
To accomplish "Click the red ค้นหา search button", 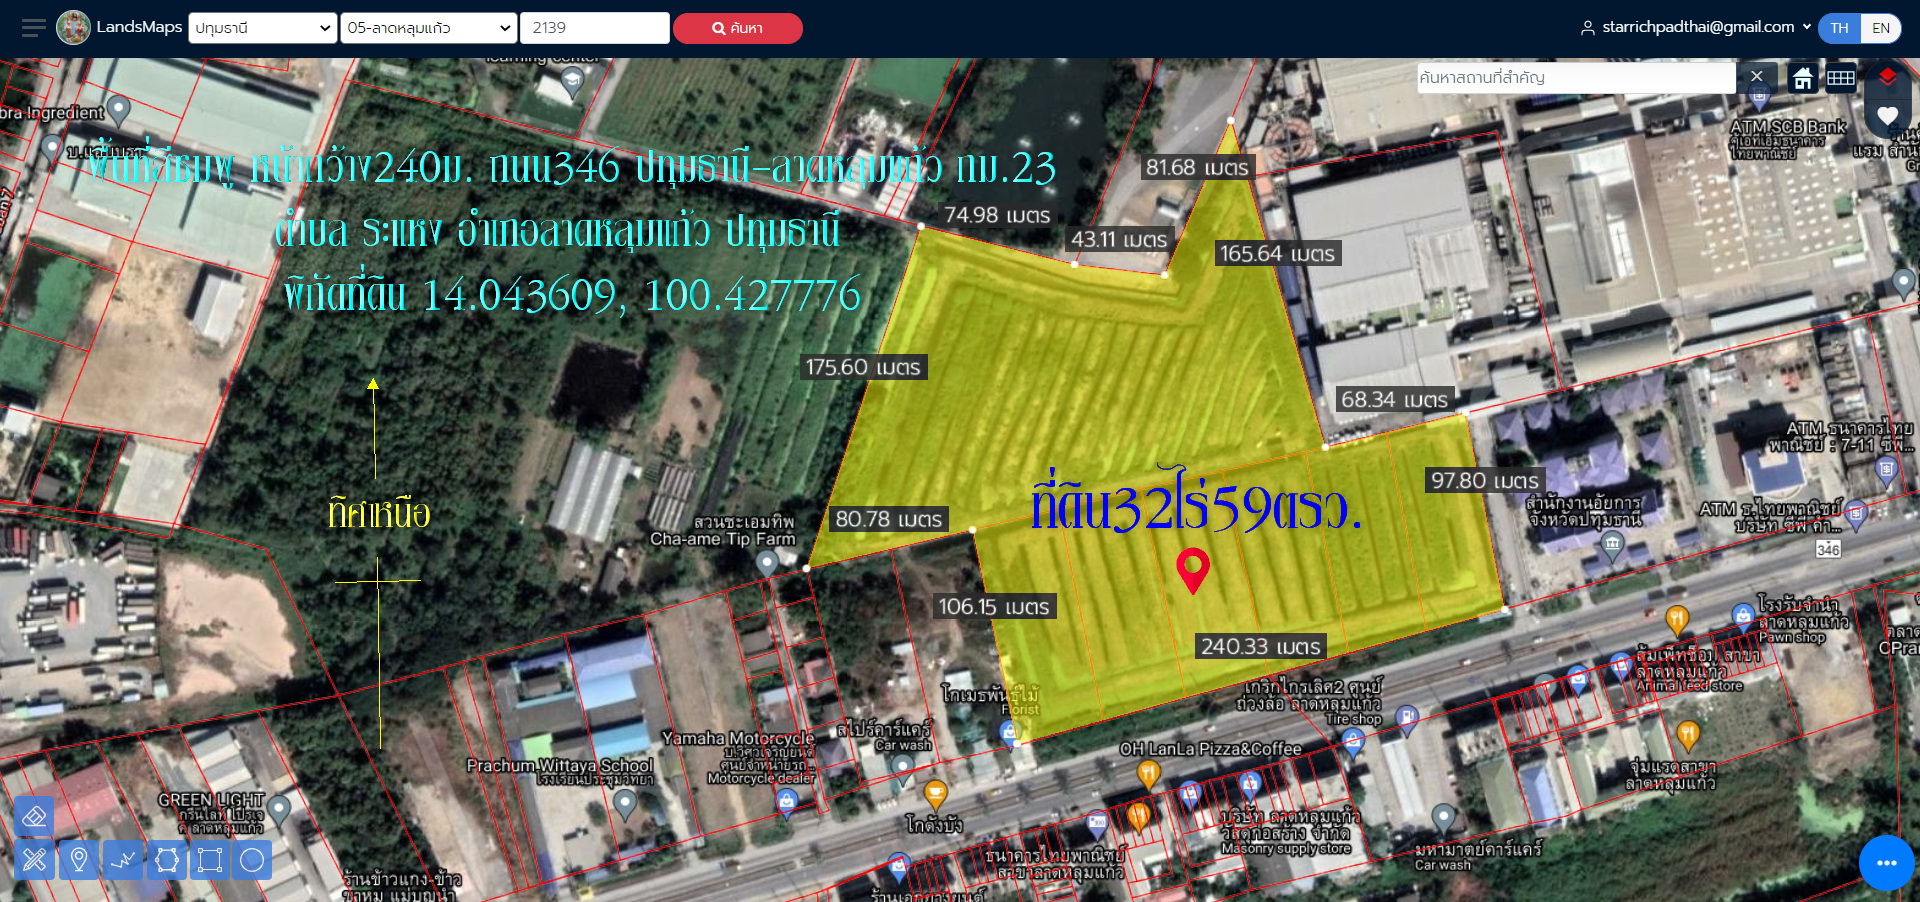I will tap(737, 28).
